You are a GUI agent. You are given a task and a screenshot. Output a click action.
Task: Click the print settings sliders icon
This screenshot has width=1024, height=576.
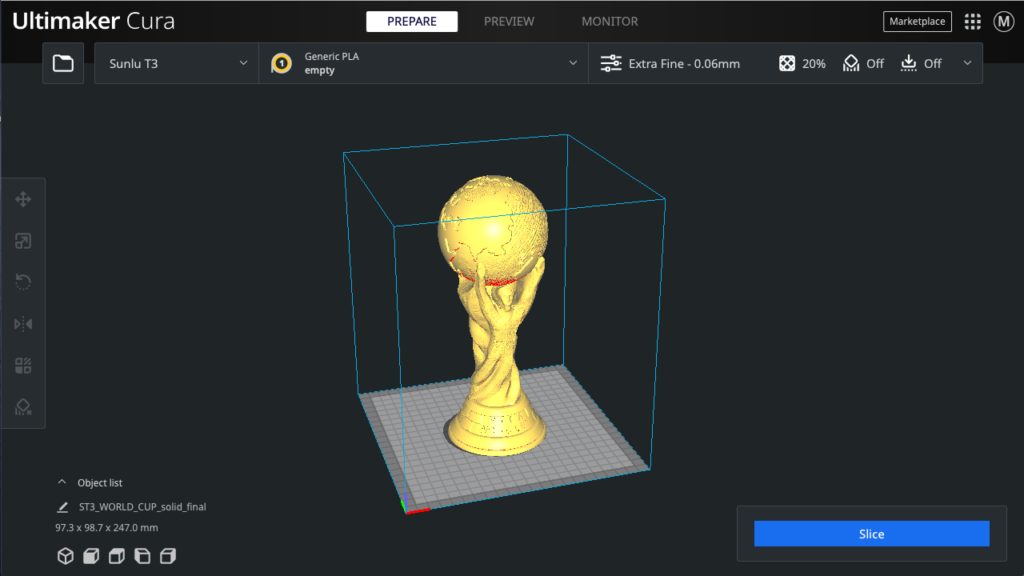[x=611, y=63]
